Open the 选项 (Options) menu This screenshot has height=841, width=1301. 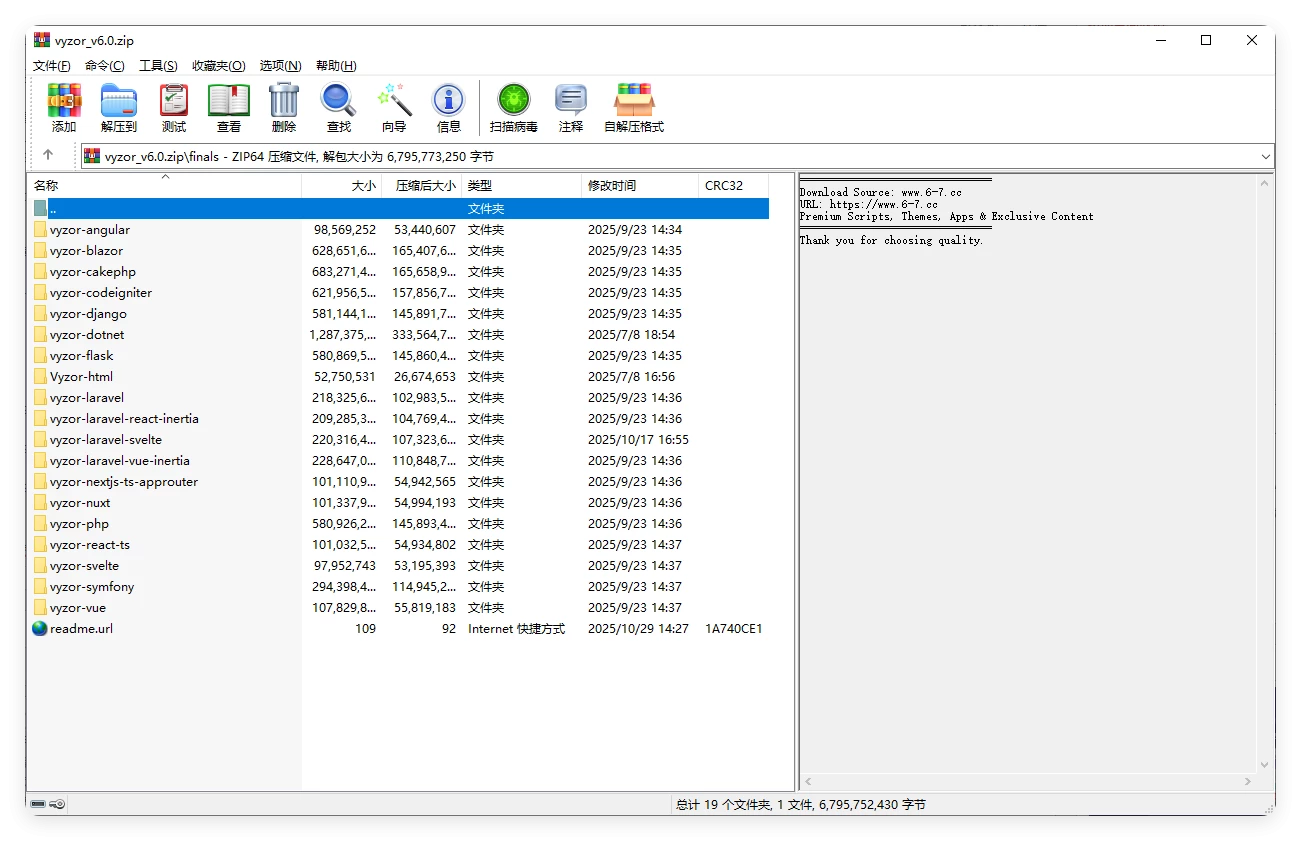[280, 65]
